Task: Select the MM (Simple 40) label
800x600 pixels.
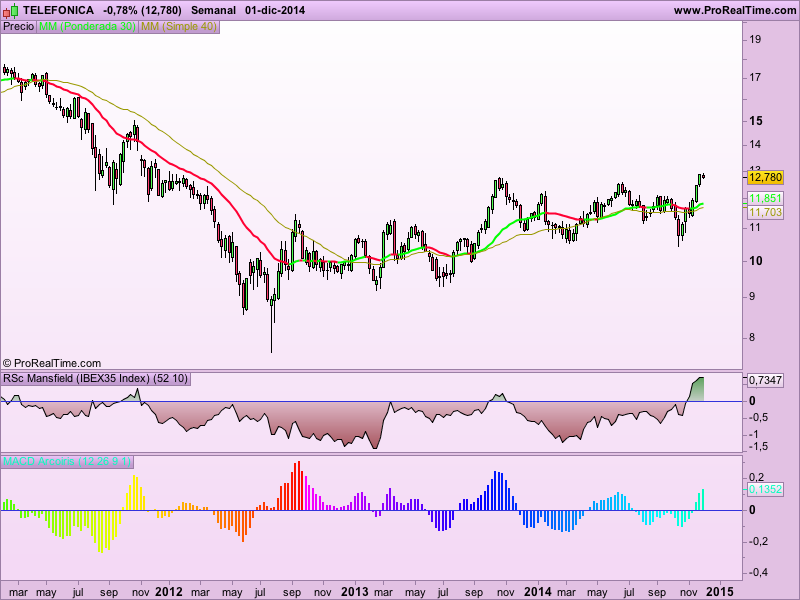Action: [179, 27]
